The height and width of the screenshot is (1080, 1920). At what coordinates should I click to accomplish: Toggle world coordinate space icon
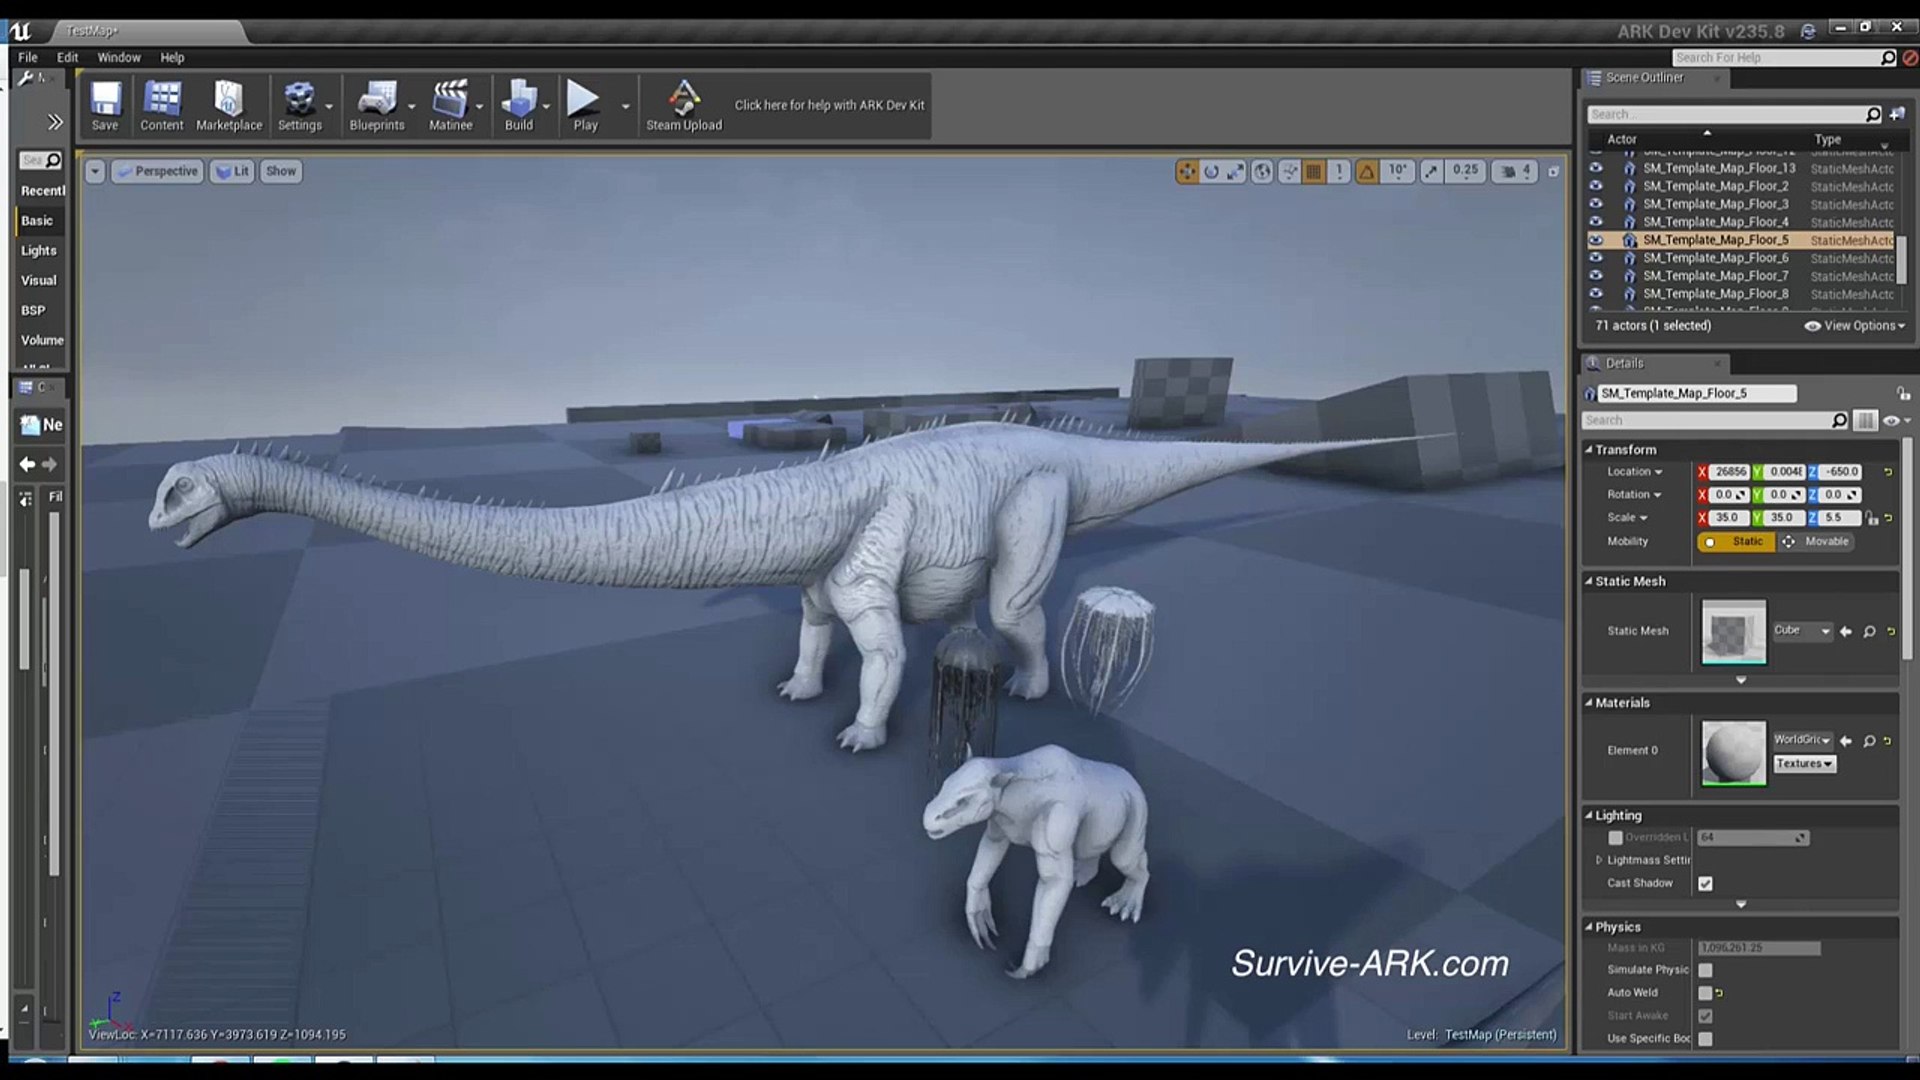[x=1263, y=172]
